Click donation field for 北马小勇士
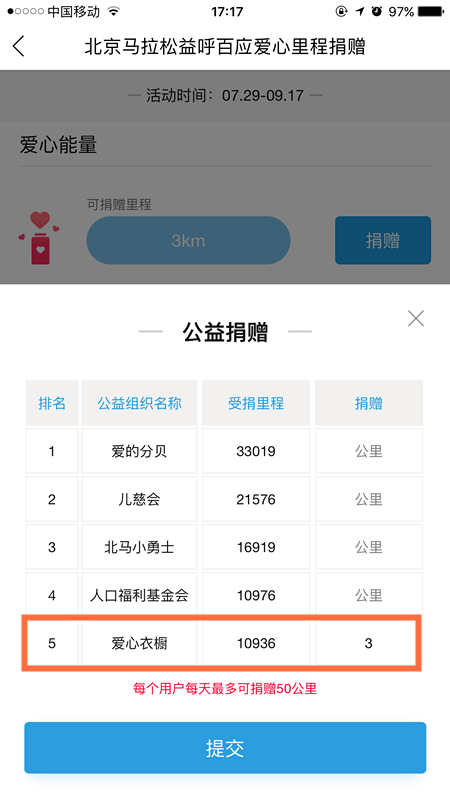 [369, 547]
